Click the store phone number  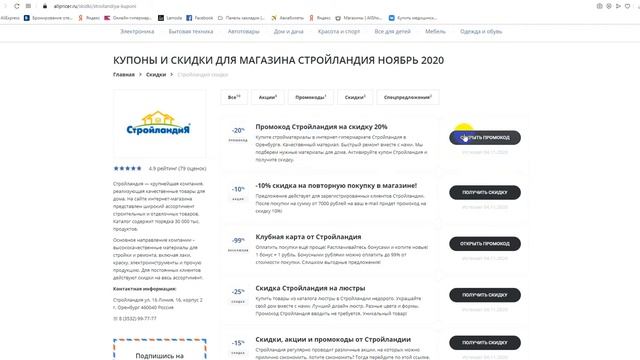point(135,318)
